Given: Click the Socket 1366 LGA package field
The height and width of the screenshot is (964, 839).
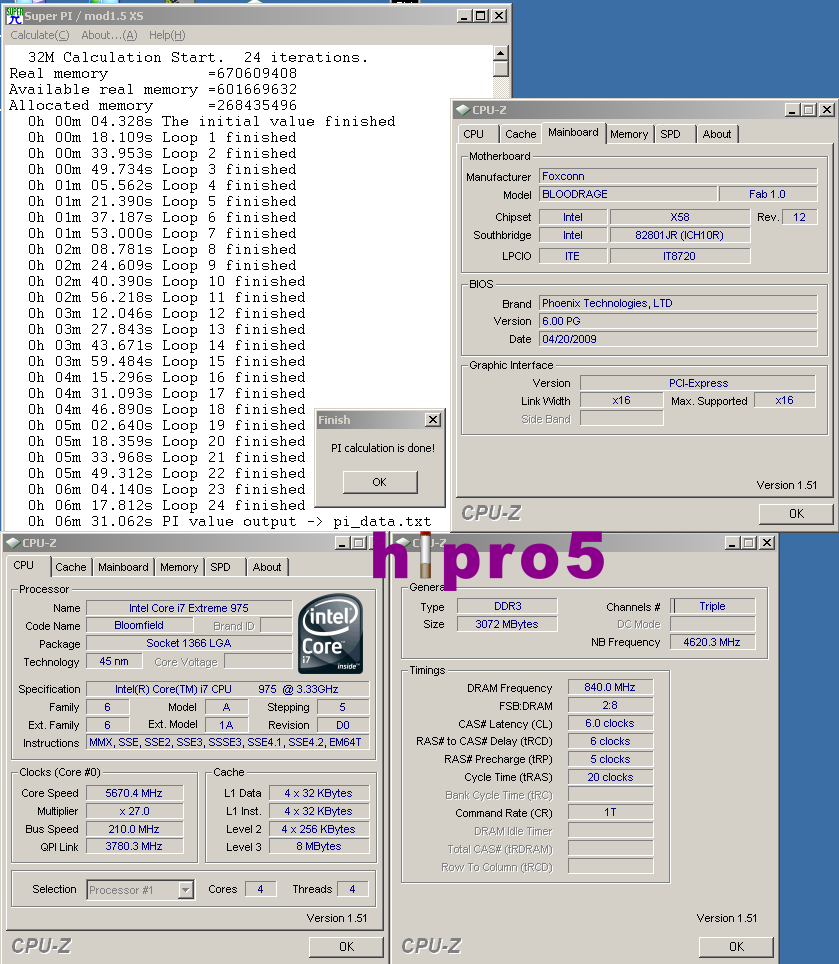Looking at the screenshot, I should [189, 643].
